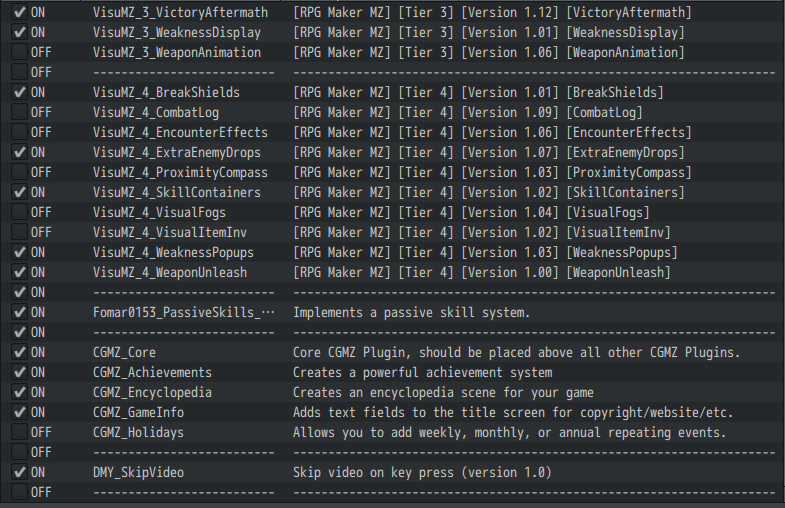Enable the CGMZ_Holidays checkbox
Image resolution: width=785 pixels, height=508 pixels.
[20, 432]
